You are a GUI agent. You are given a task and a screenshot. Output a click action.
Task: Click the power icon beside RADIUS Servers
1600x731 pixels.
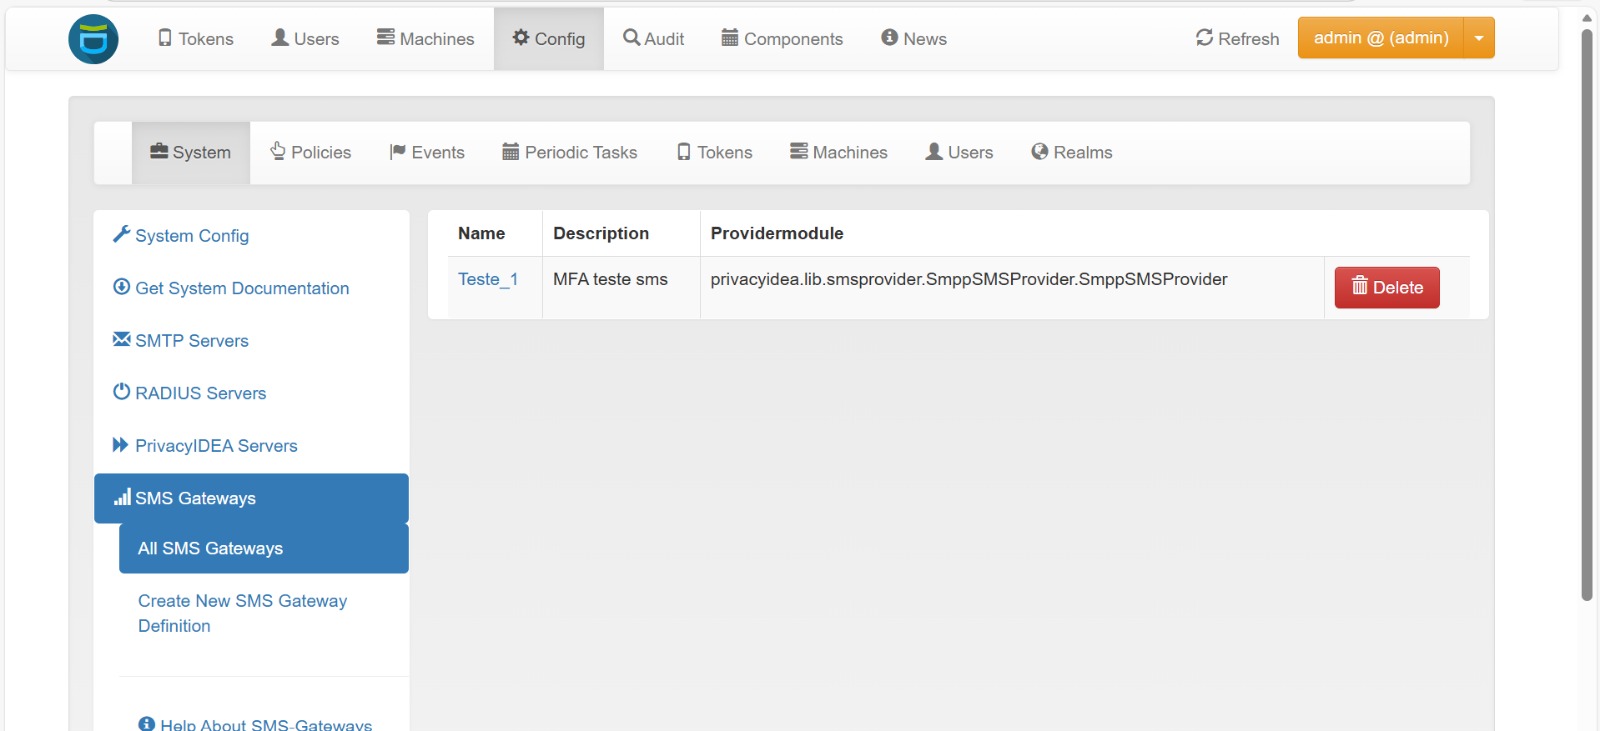[121, 392]
